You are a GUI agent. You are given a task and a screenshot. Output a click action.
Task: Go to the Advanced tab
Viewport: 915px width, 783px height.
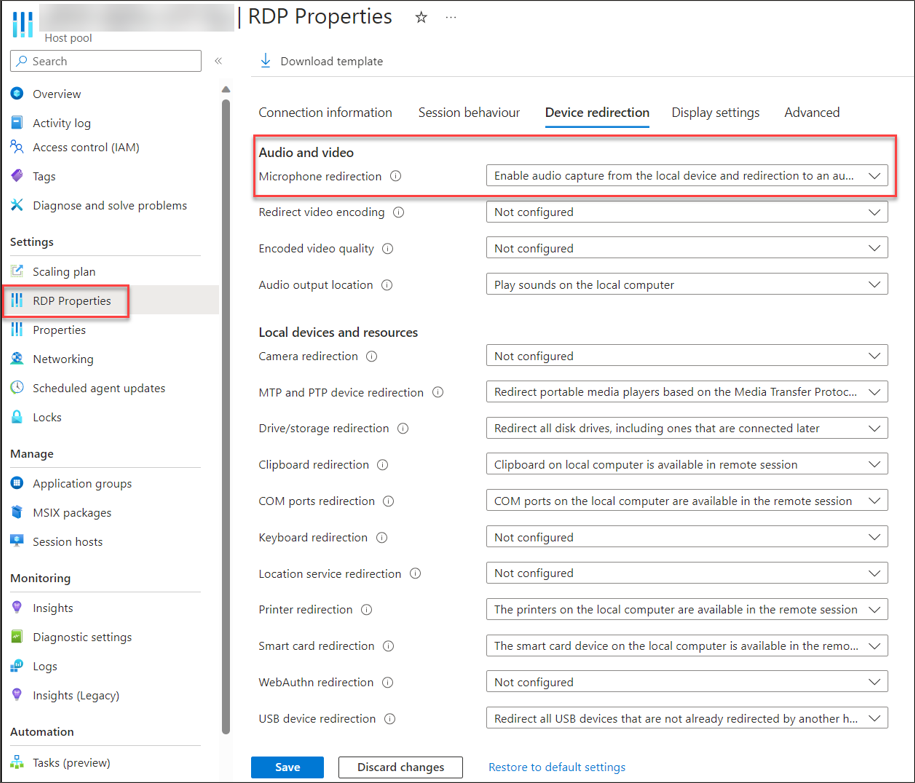pos(812,112)
